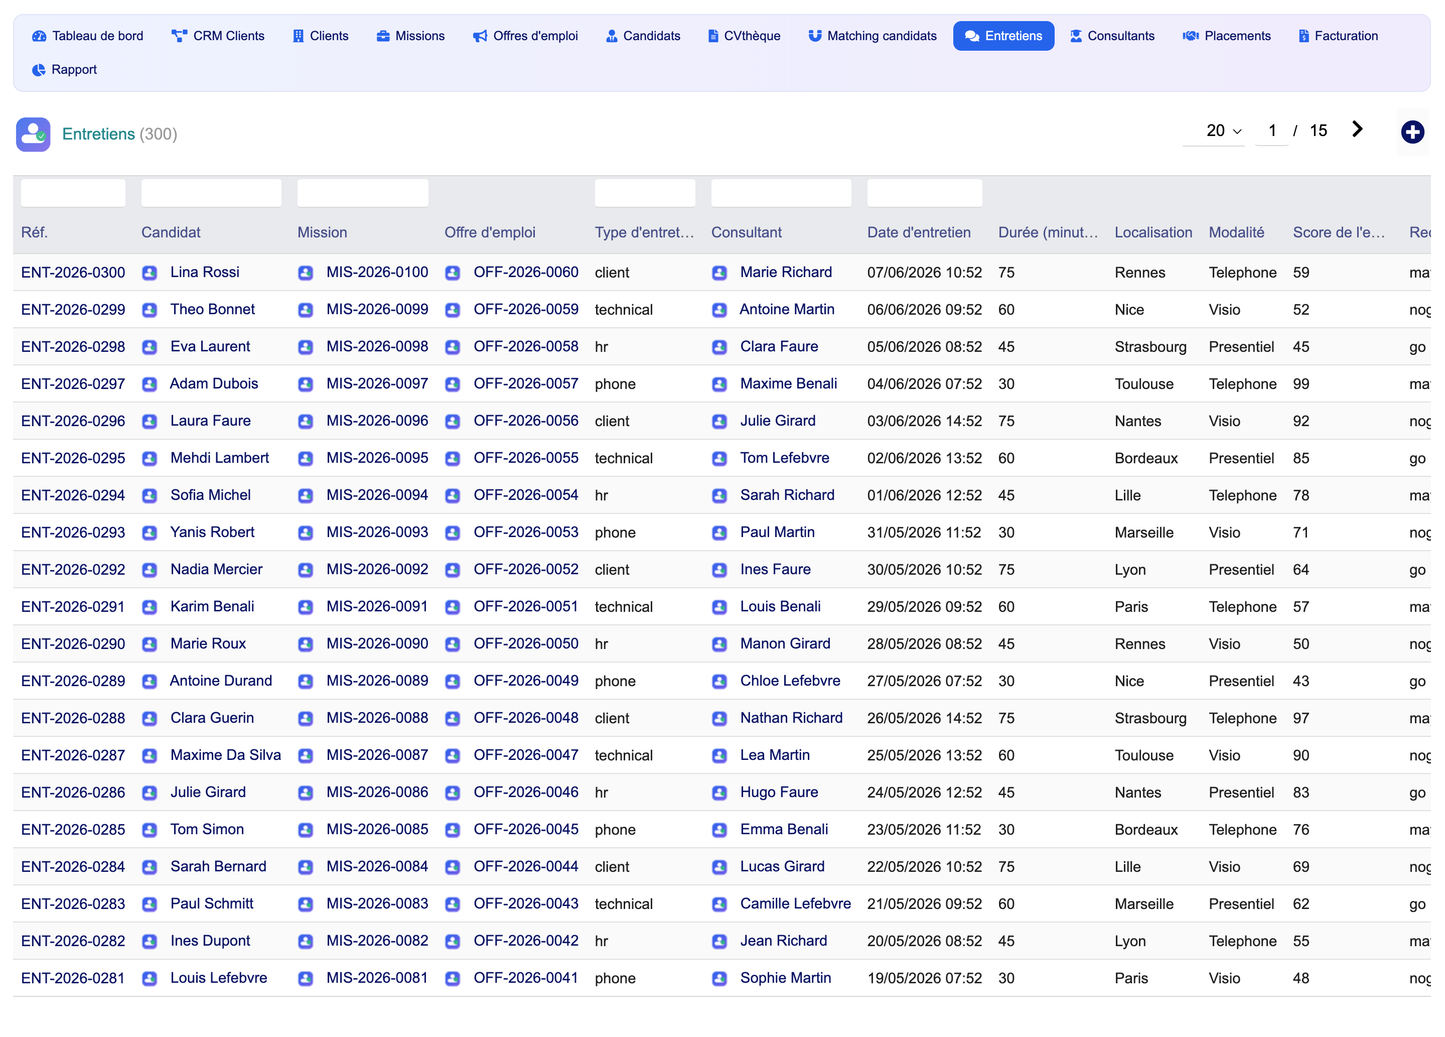Sort by Candidat column header
Viewport: 1445px width, 1037px height.
coord(171,232)
